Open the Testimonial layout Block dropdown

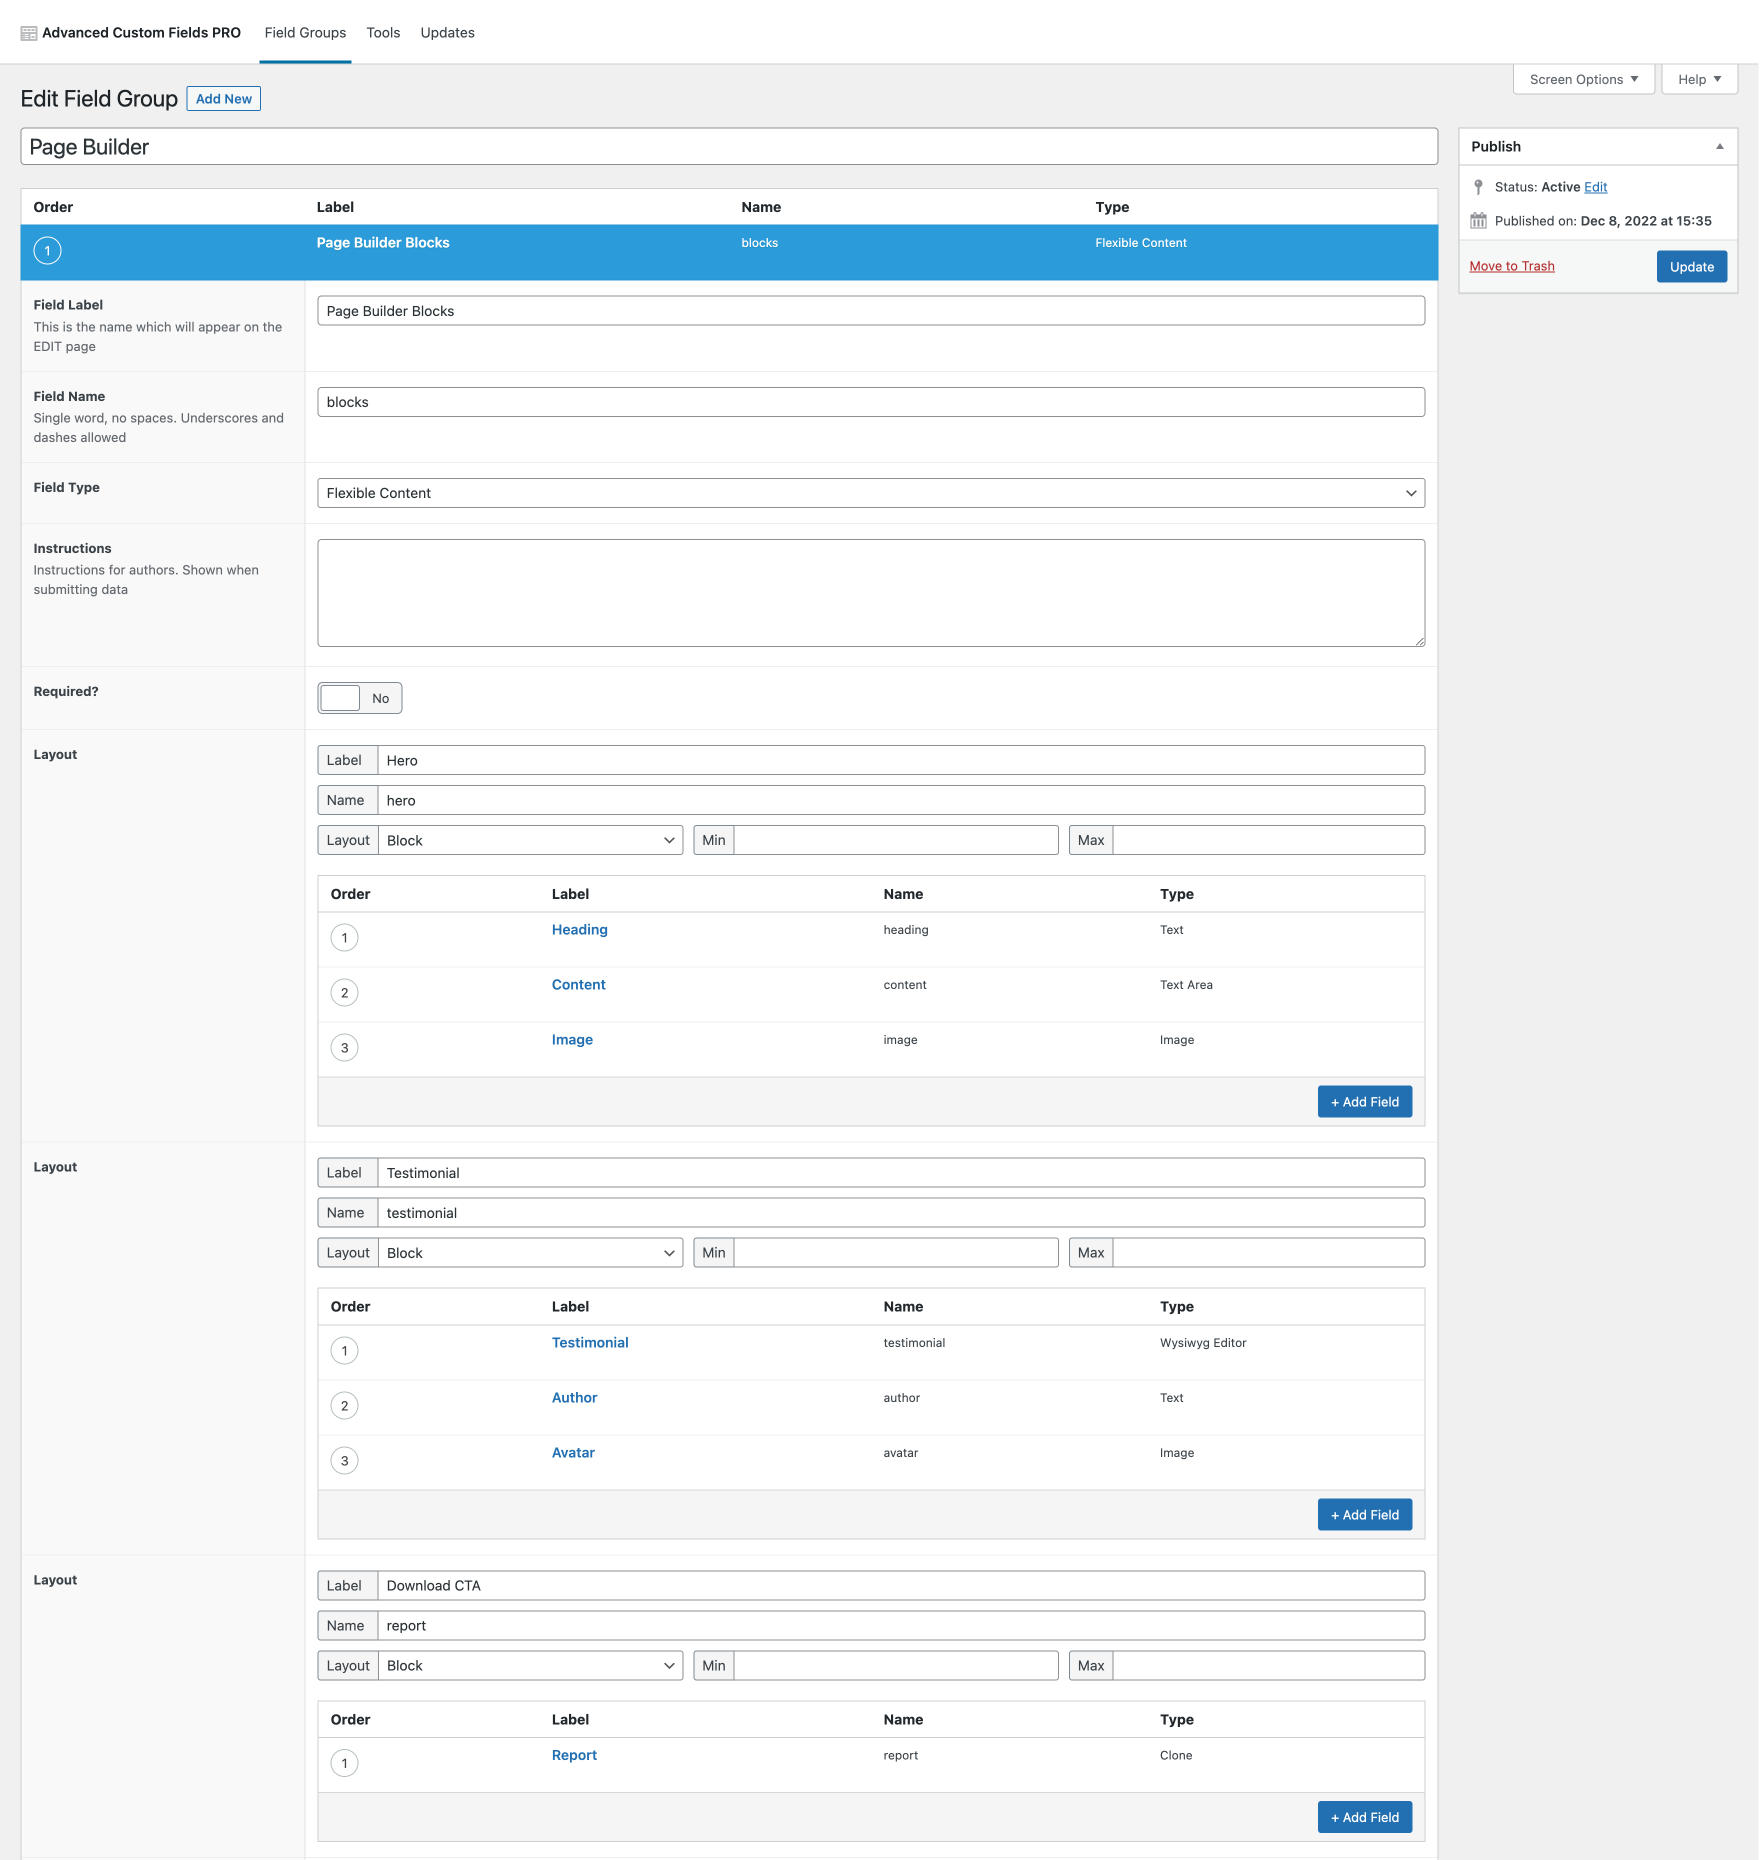point(530,1253)
